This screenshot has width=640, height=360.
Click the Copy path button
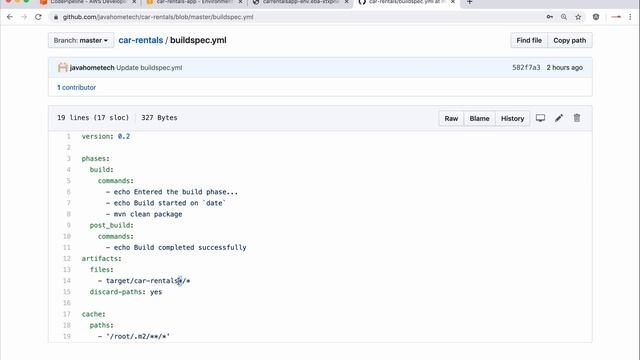(x=569, y=40)
